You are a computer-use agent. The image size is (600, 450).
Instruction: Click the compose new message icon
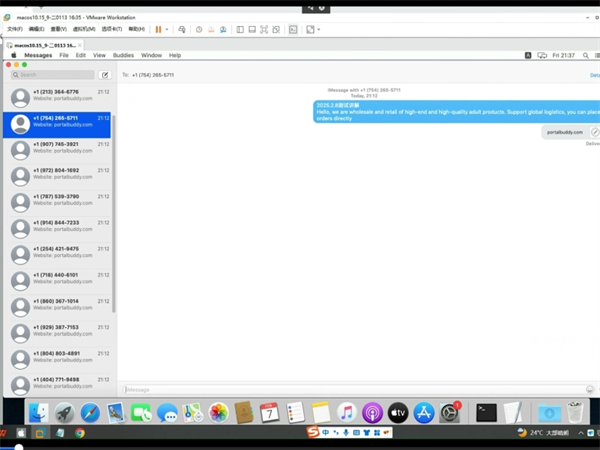105,75
